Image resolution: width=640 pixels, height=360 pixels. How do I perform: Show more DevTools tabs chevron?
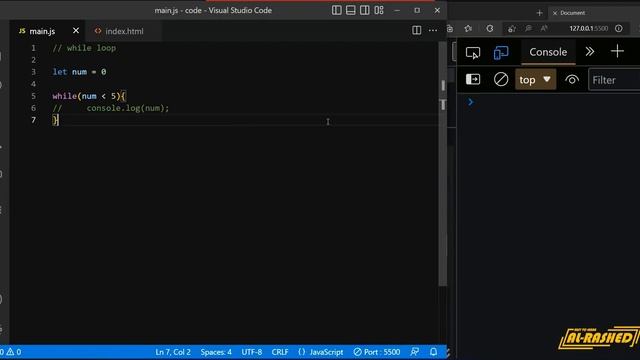pos(589,51)
